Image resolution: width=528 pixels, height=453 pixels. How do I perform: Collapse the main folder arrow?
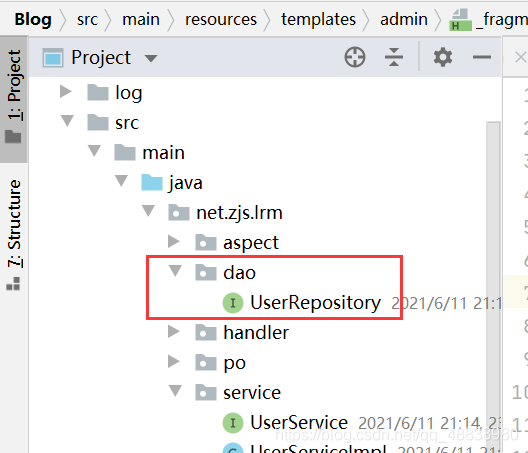94,150
